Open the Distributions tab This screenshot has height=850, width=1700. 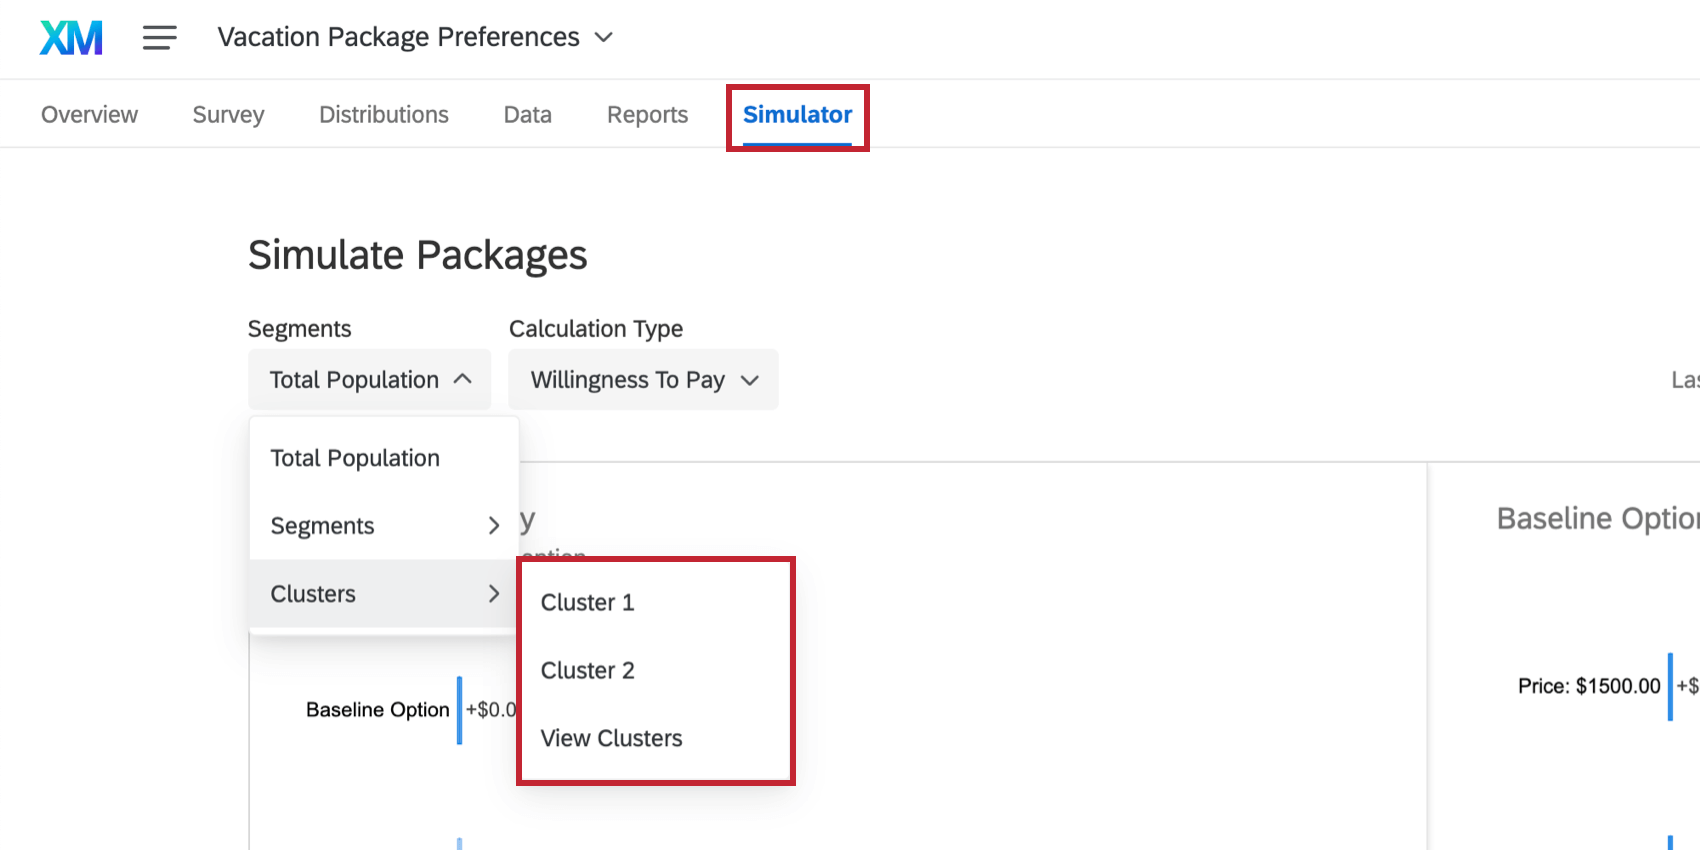[383, 114]
